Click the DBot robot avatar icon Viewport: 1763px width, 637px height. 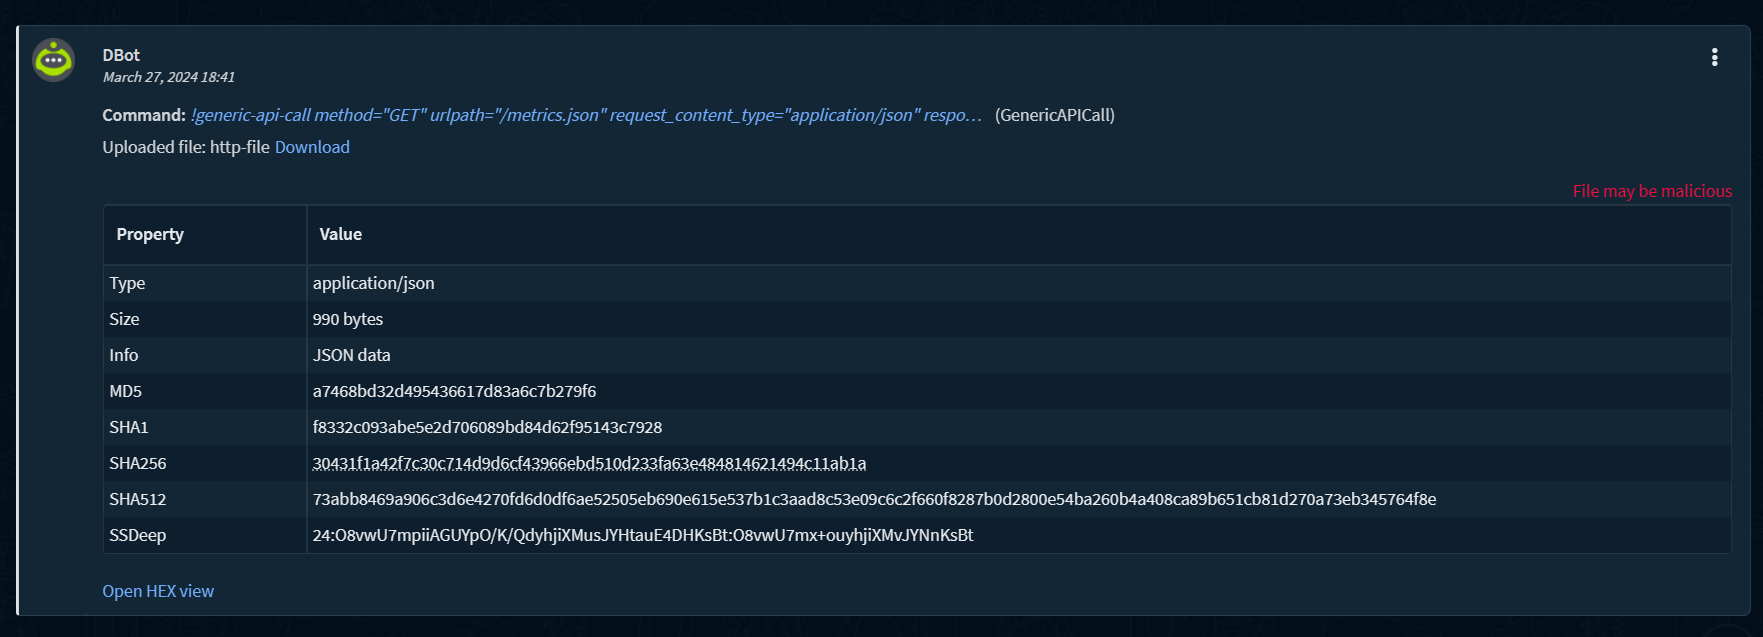point(53,60)
